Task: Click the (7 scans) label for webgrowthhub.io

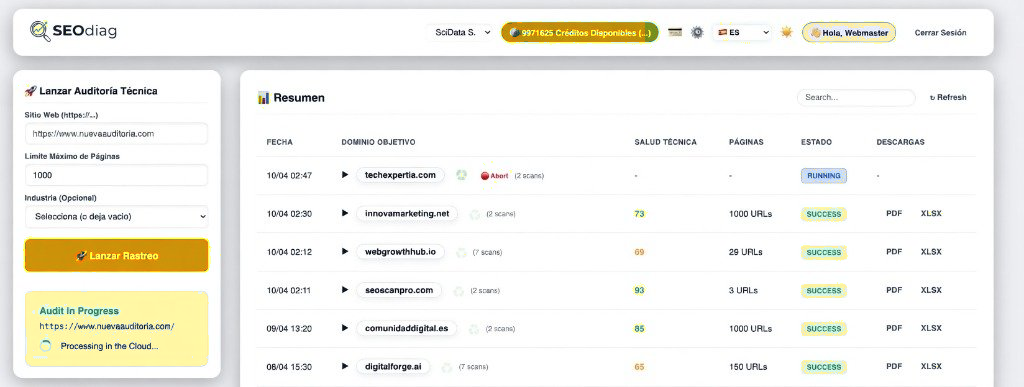Action: point(487,252)
